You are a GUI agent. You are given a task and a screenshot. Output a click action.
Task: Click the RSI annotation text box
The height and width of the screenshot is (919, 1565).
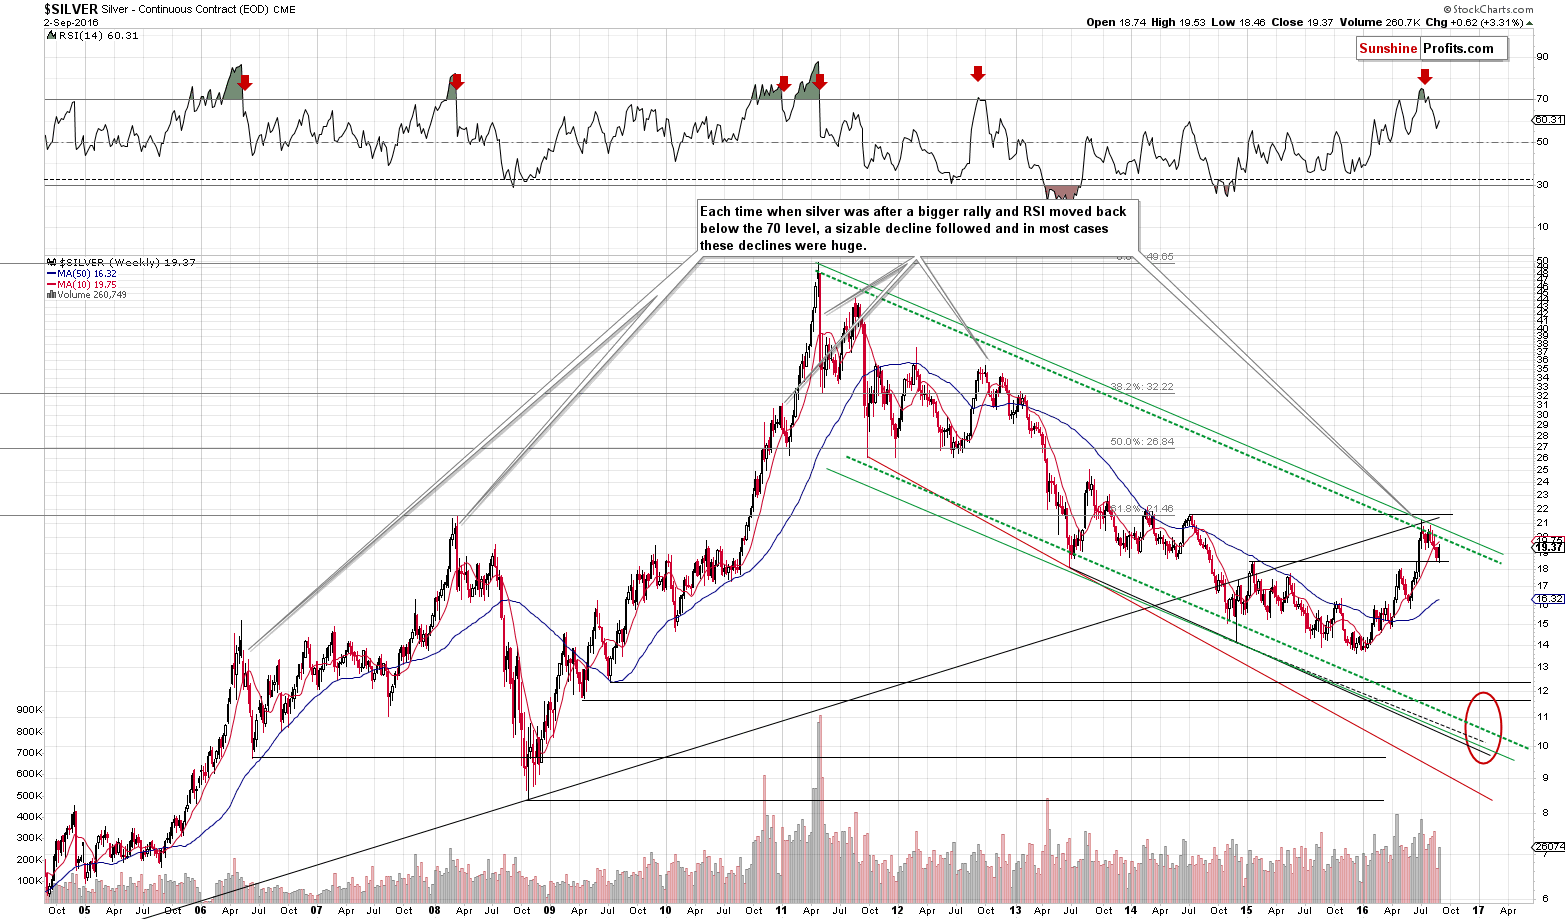(x=917, y=228)
